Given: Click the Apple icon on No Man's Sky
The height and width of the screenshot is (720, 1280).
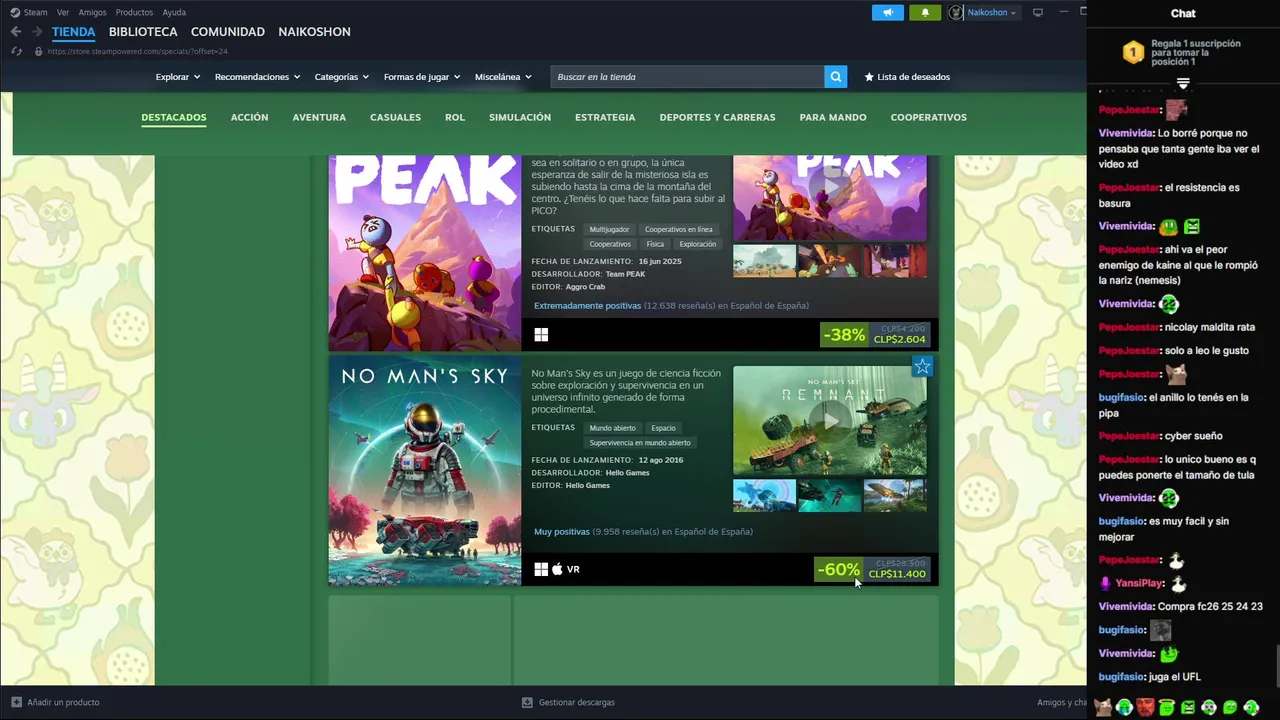Looking at the screenshot, I should click(557, 569).
